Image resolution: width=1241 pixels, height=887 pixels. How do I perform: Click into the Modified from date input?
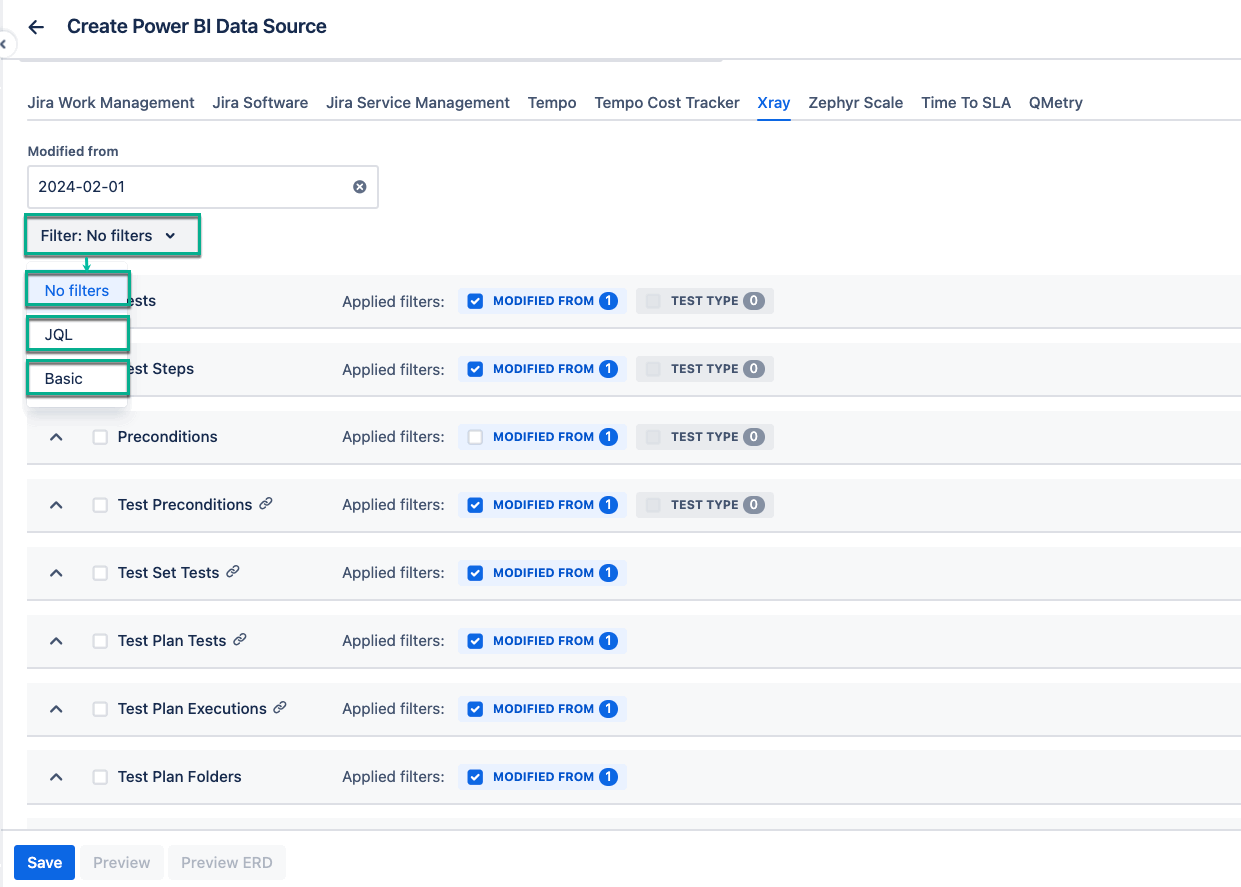click(190, 187)
